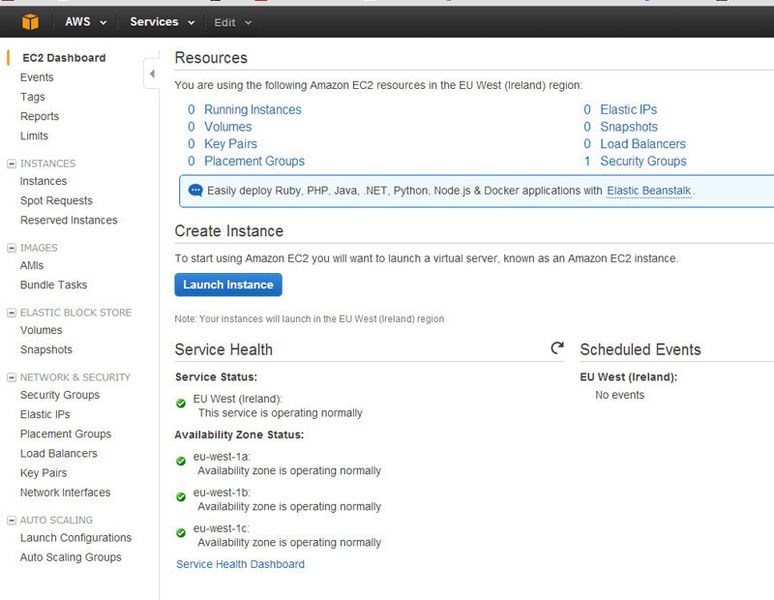This screenshot has width=774, height=600.
Task: Click green status check for EU West (Ireland)
Action: 181,403
